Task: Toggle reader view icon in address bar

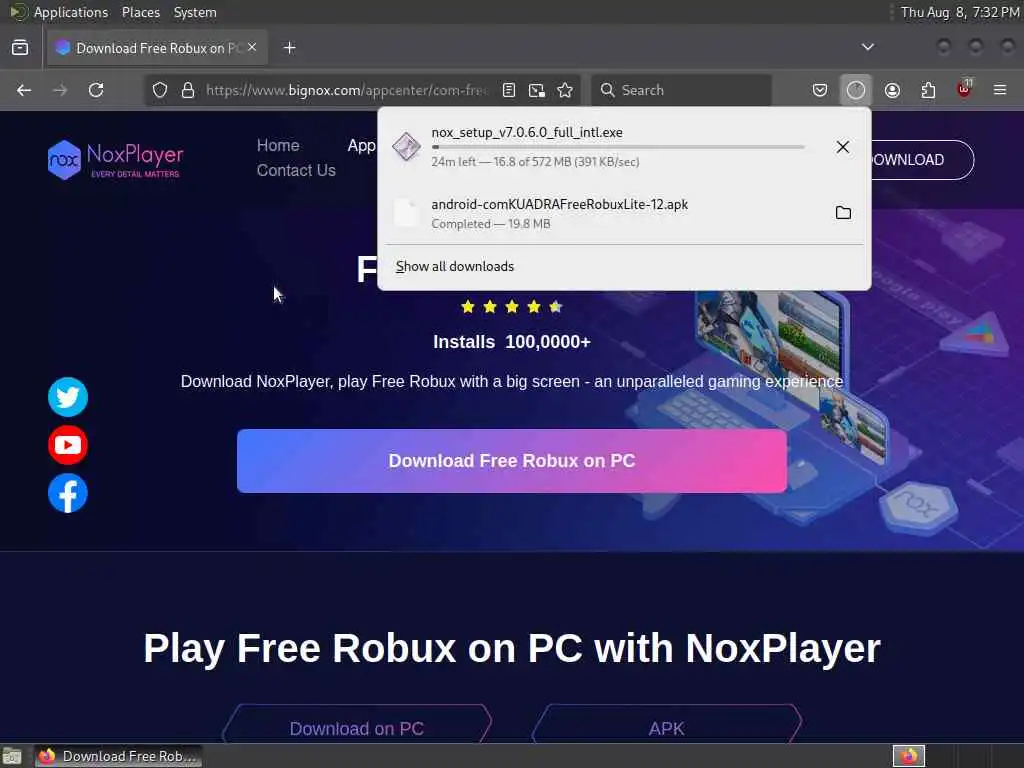Action: tap(509, 90)
